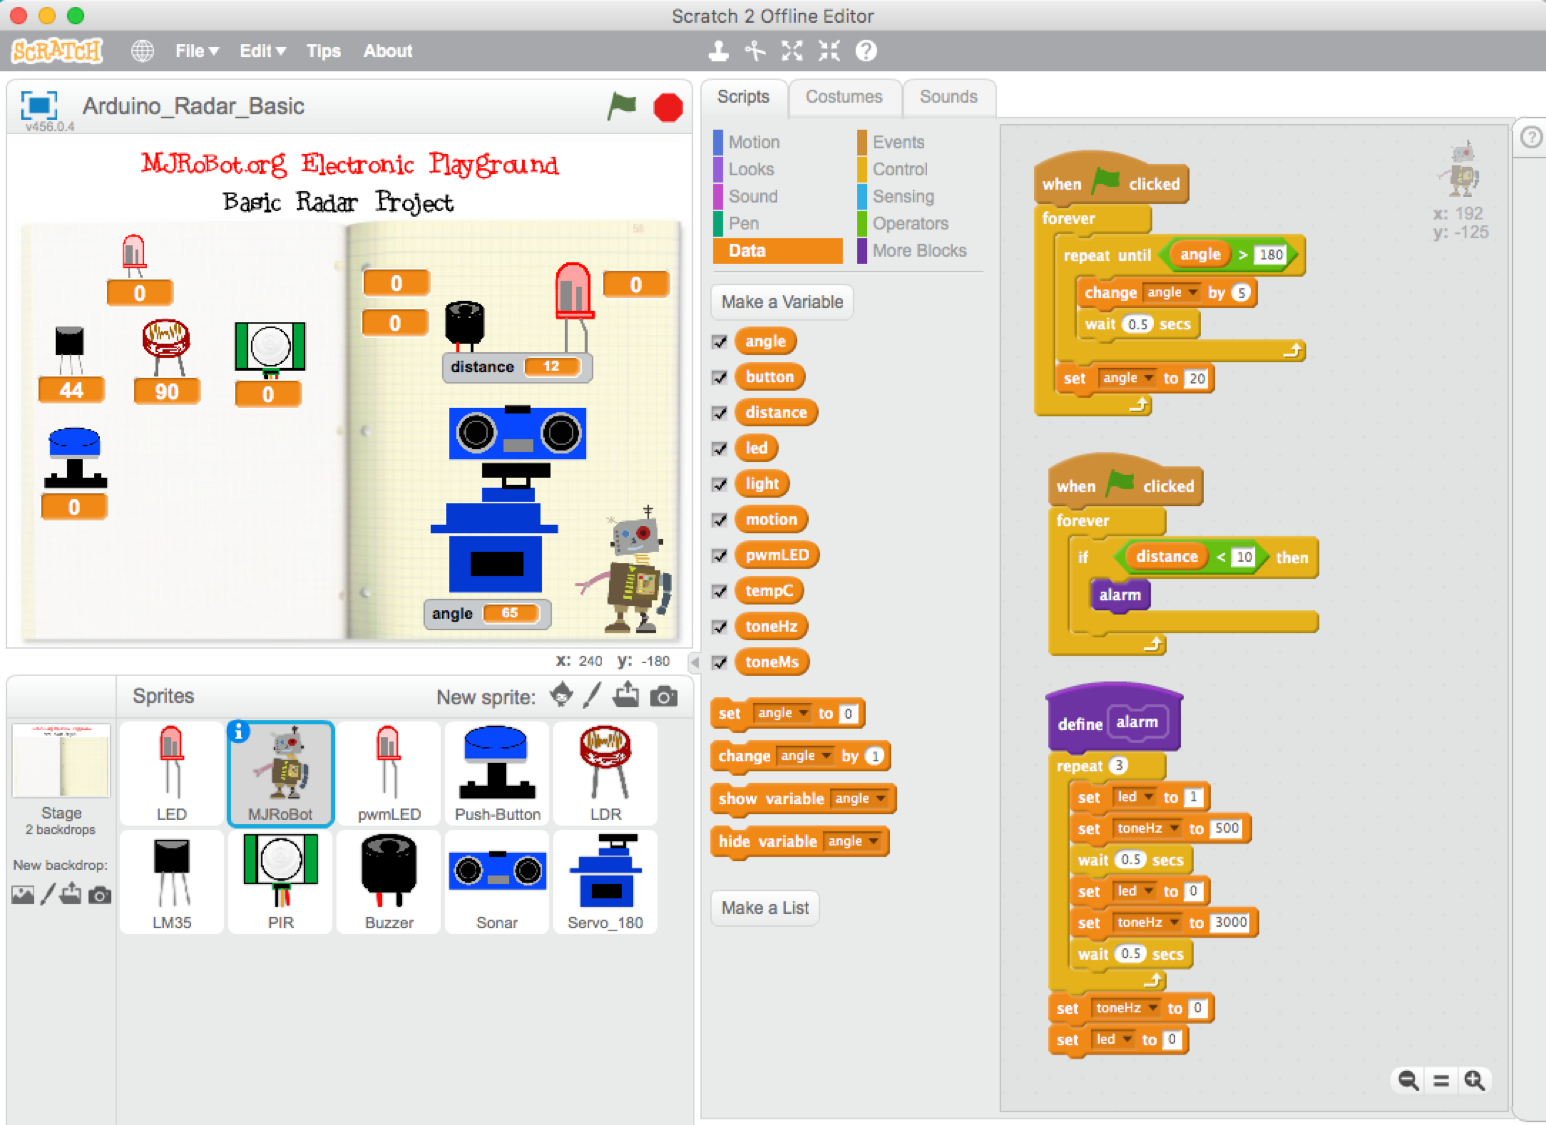Image resolution: width=1546 pixels, height=1125 pixels.
Task: Open the paint new sprite brush icon
Action: click(x=593, y=694)
